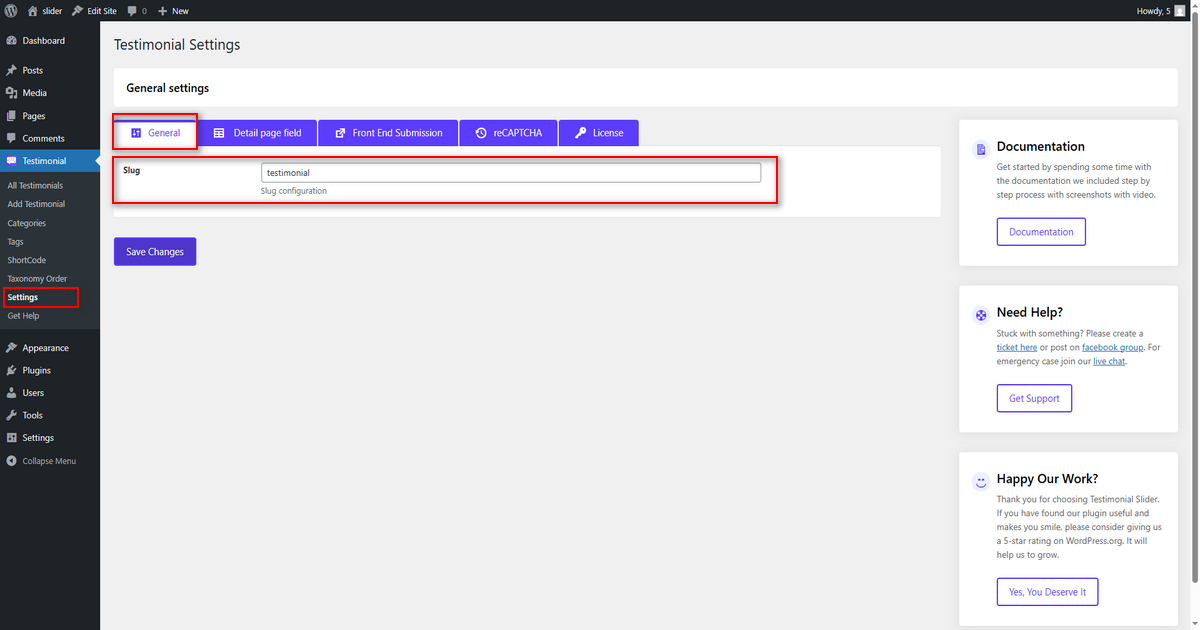Click the Documentation file icon
The width and height of the screenshot is (1200, 630).
click(x=981, y=149)
